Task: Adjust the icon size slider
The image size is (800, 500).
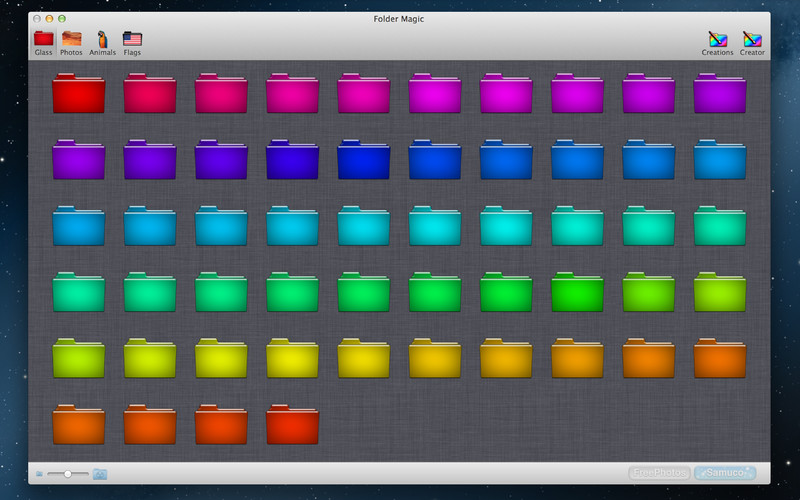Action: 68,474
